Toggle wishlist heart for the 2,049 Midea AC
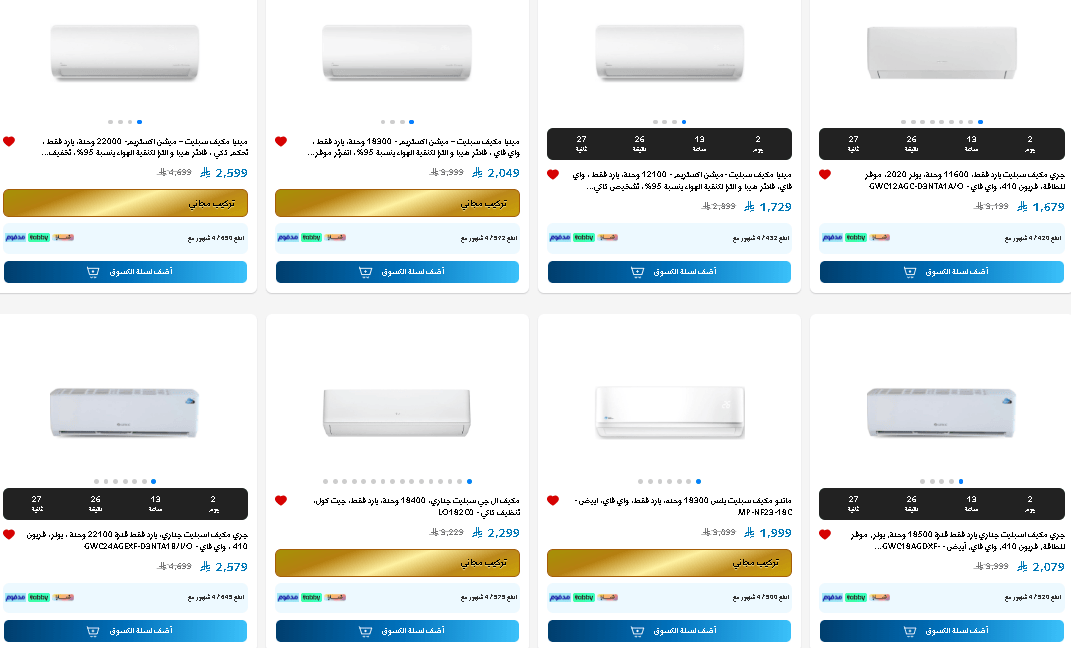Viewport: 1071px width, 648px height. [x=281, y=141]
